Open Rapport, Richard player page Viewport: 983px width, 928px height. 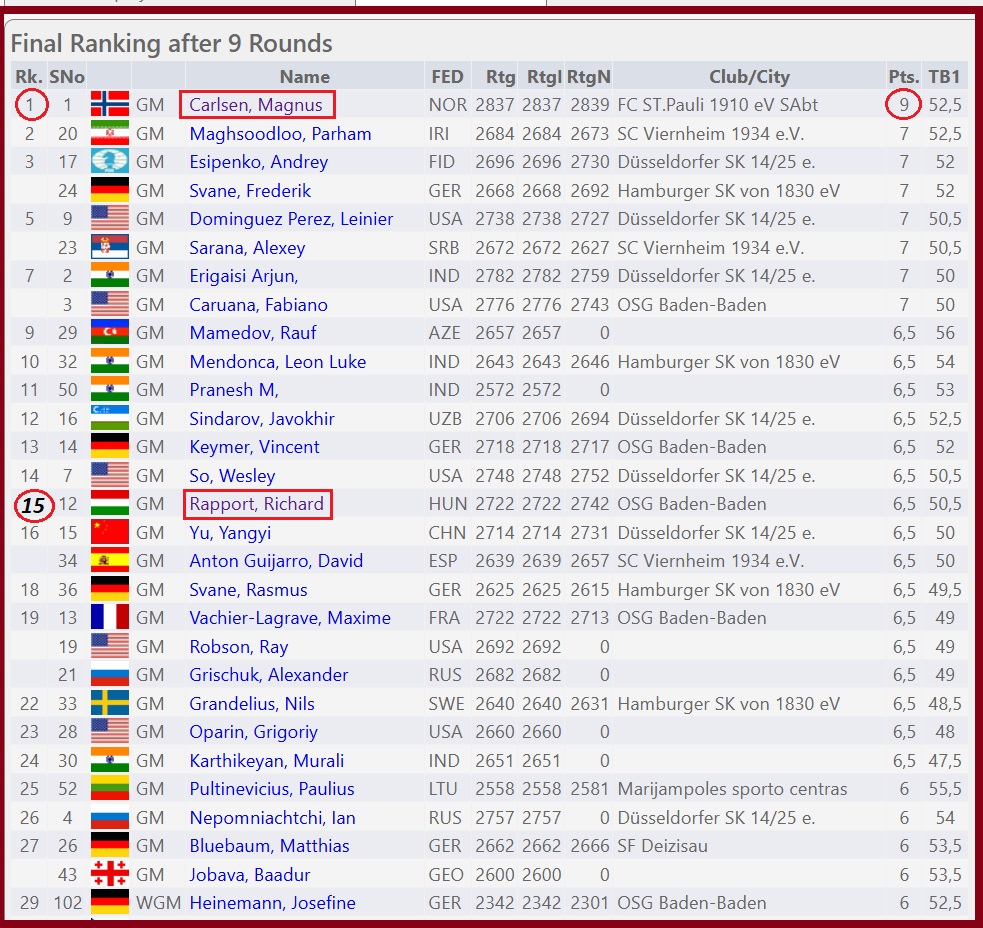point(257,504)
